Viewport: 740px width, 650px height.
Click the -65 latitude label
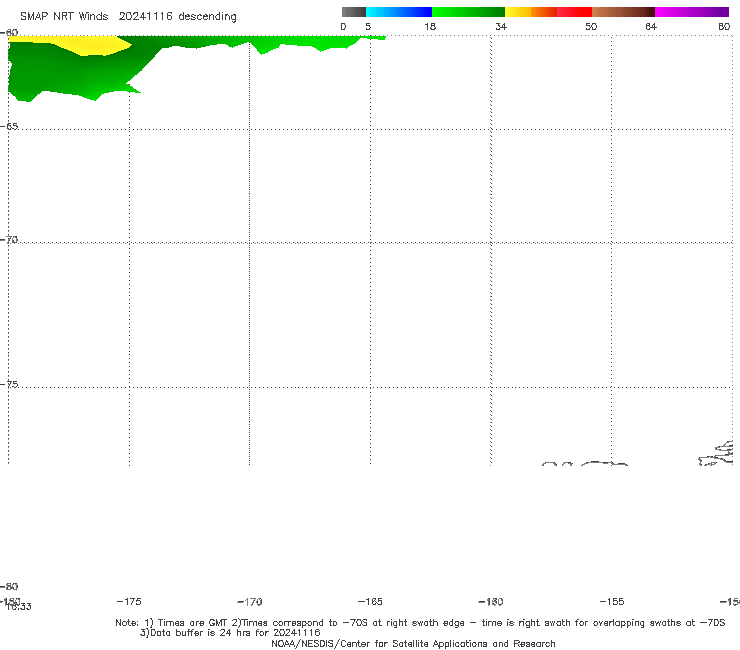(9, 127)
